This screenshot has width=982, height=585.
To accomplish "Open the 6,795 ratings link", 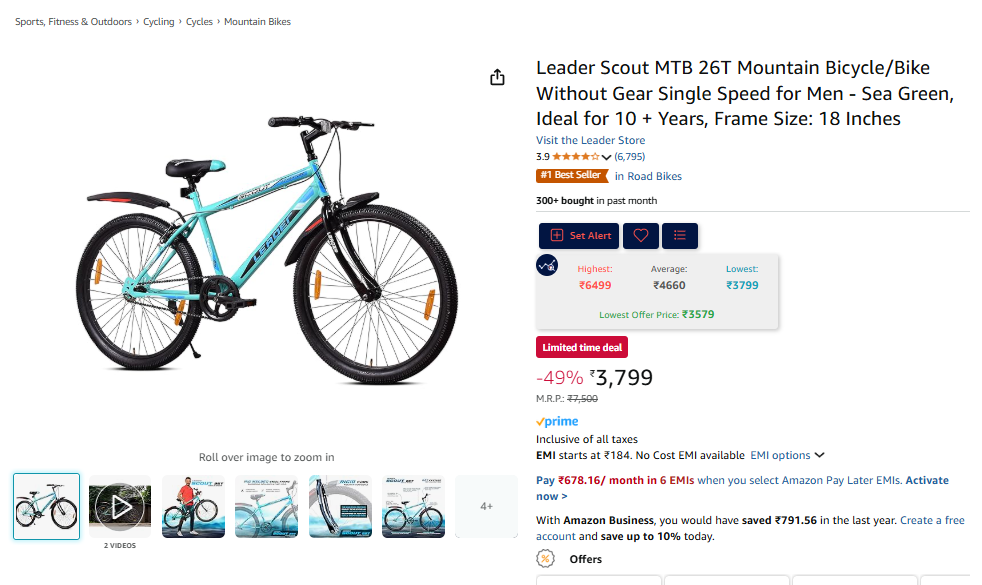I will click(x=630, y=157).
